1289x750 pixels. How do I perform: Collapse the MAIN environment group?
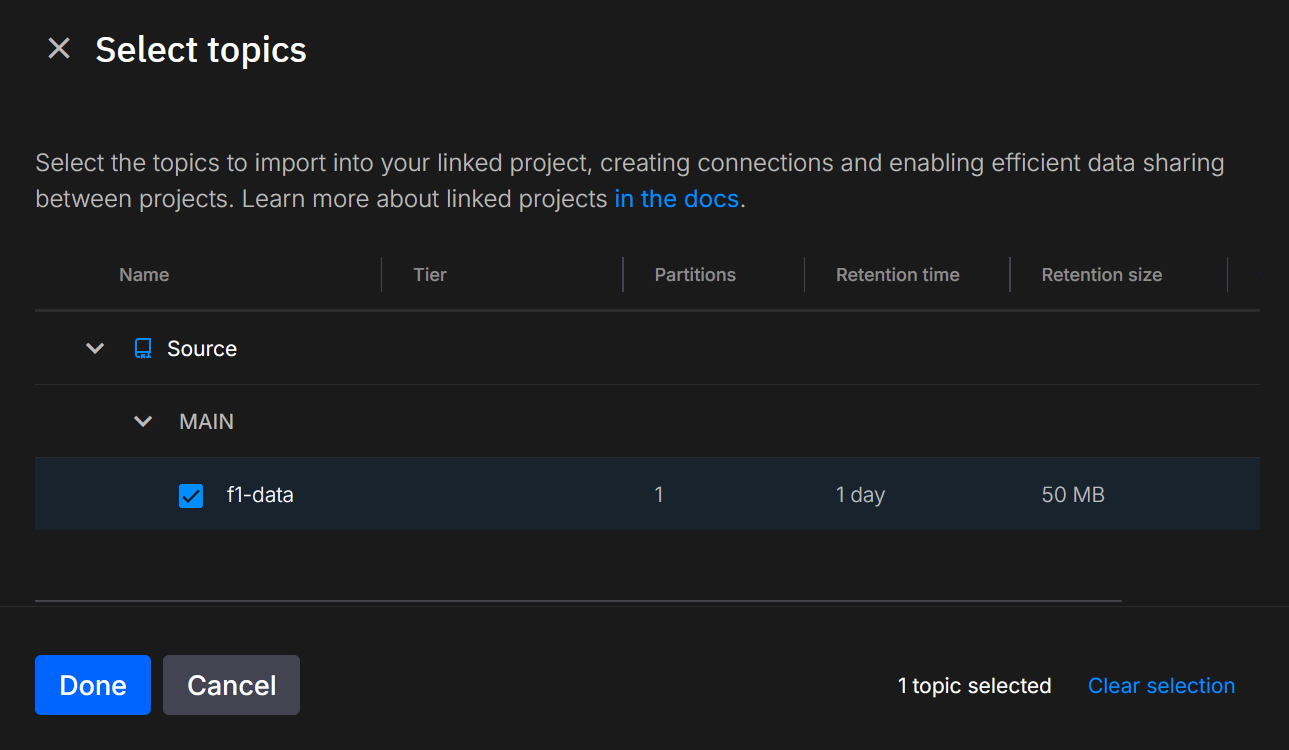click(x=143, y=422)
